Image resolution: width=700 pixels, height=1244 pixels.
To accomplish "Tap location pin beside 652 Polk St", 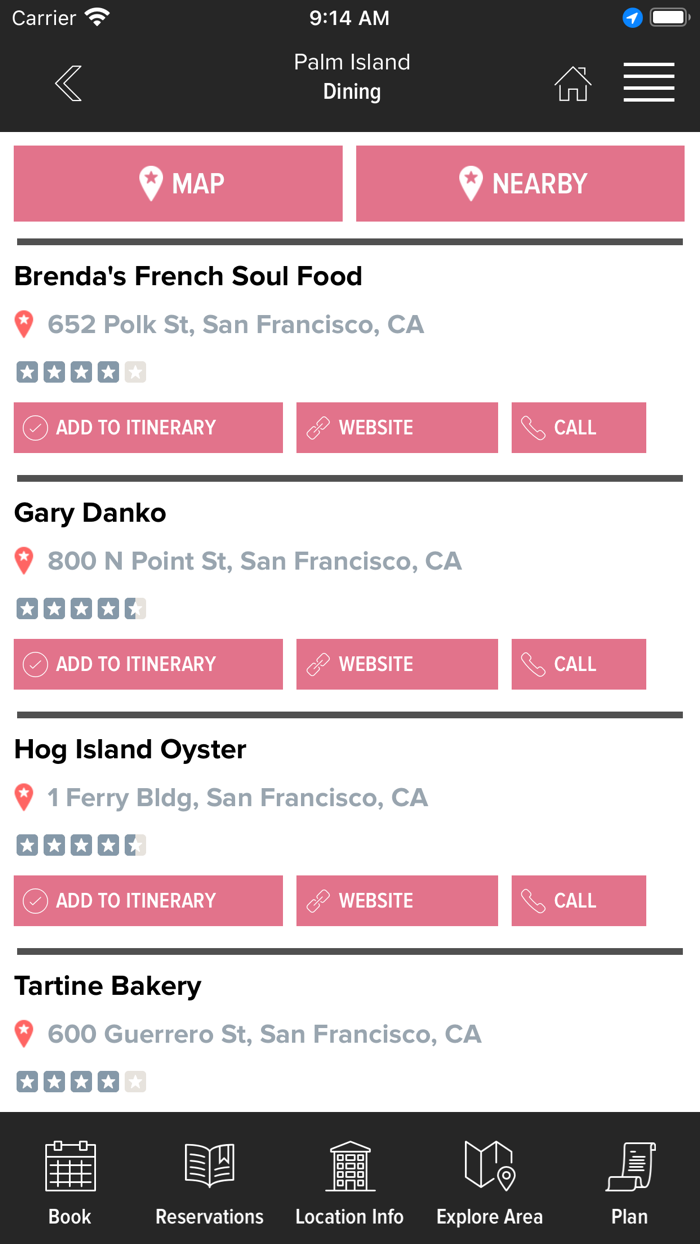I will click(x=25, y=324).
